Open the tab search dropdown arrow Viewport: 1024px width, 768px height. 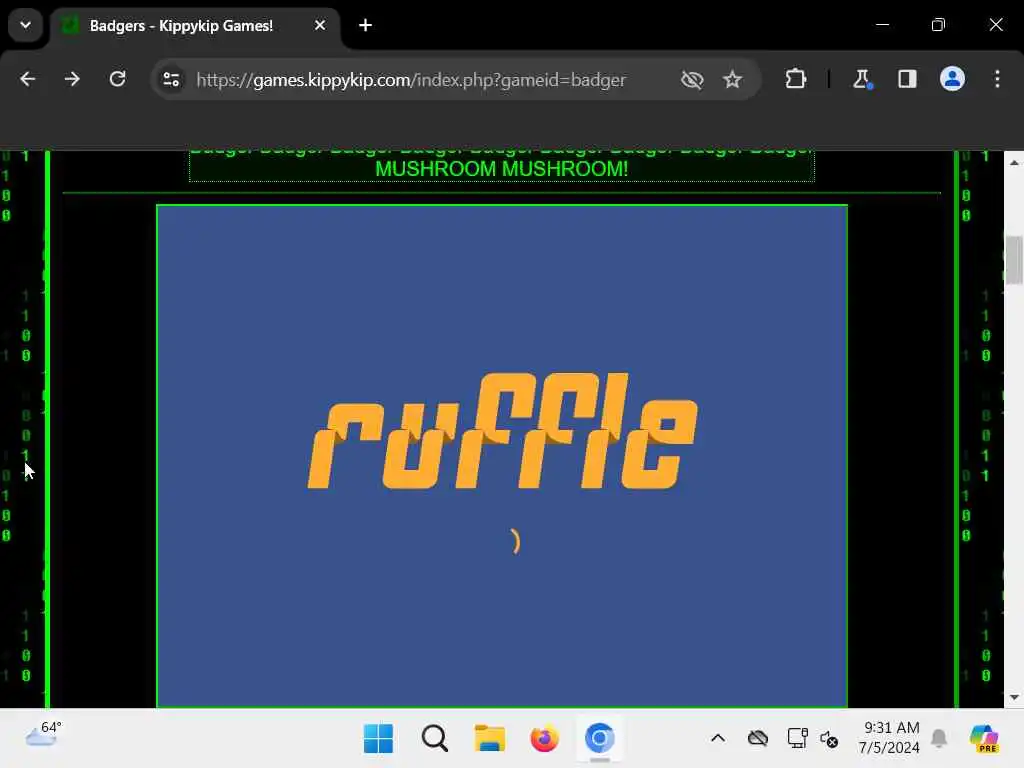tap(25, 25)
